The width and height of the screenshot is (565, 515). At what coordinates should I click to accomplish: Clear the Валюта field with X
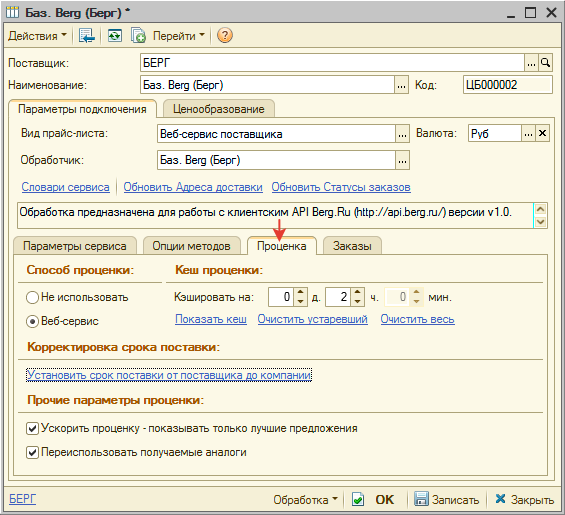click(542, 134)
